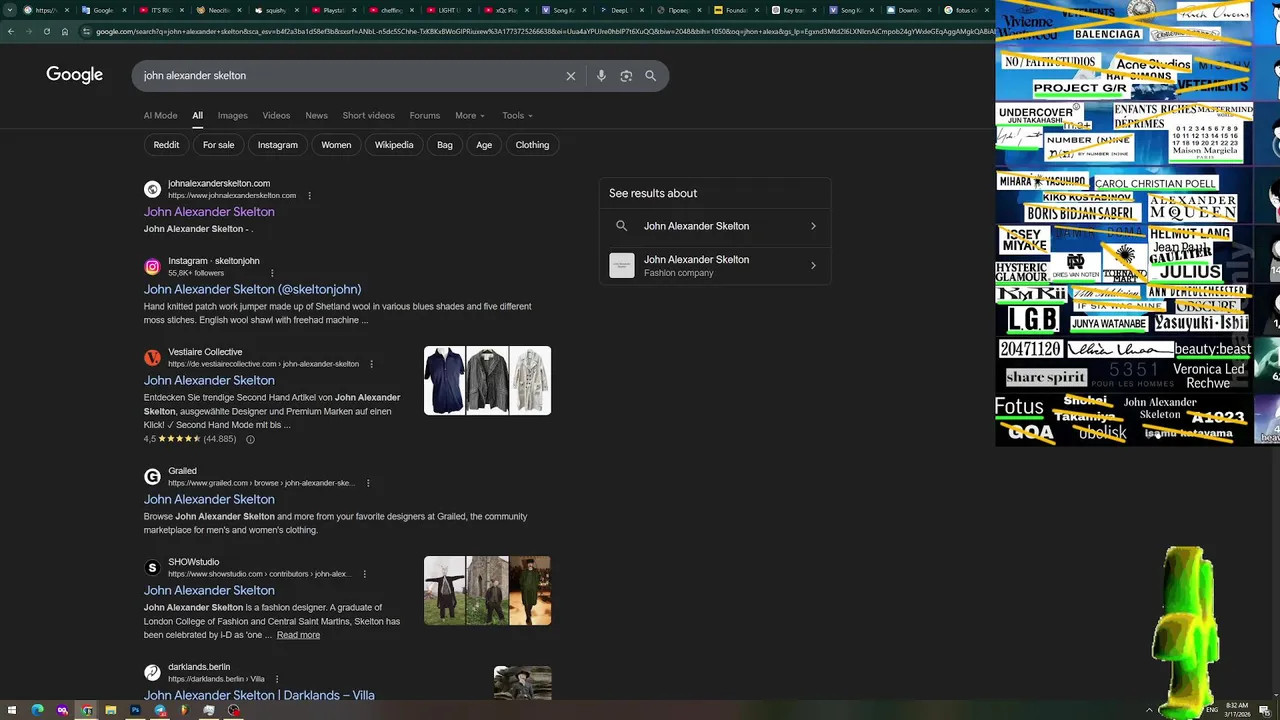
Task: Start voice search with the microphone icon
Action: click(x=601, y=76)
